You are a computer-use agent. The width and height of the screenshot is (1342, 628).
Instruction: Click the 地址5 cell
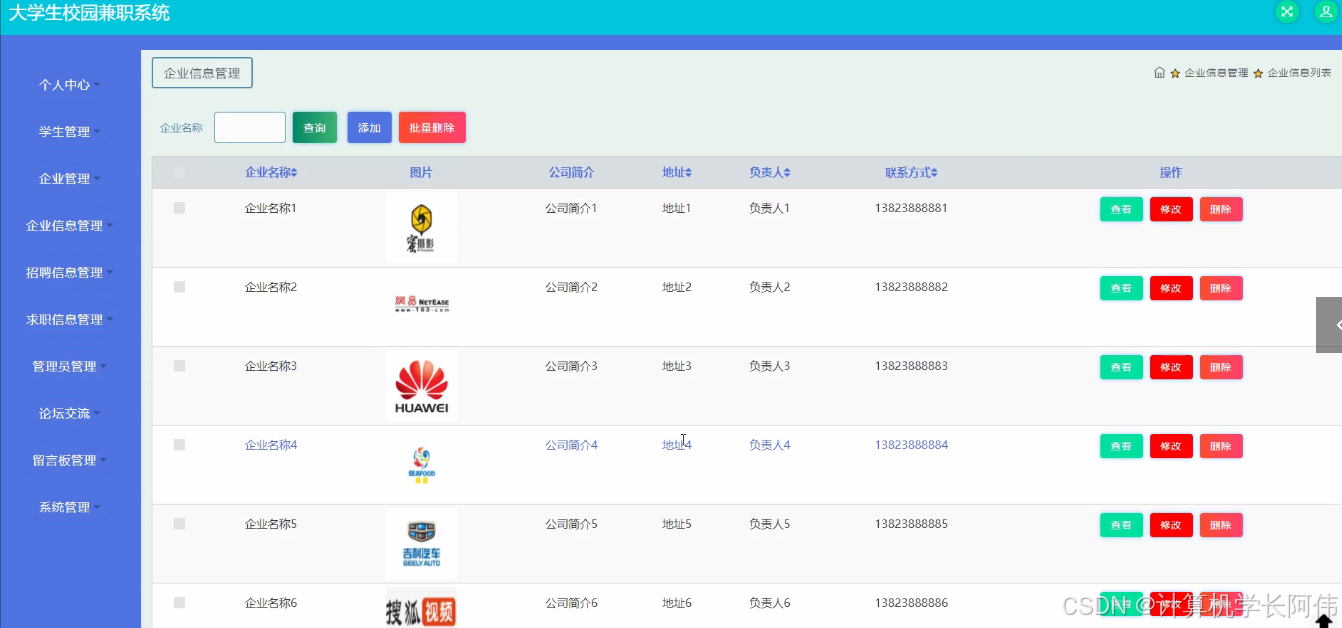pyautogui.click(x=676, y=524)
